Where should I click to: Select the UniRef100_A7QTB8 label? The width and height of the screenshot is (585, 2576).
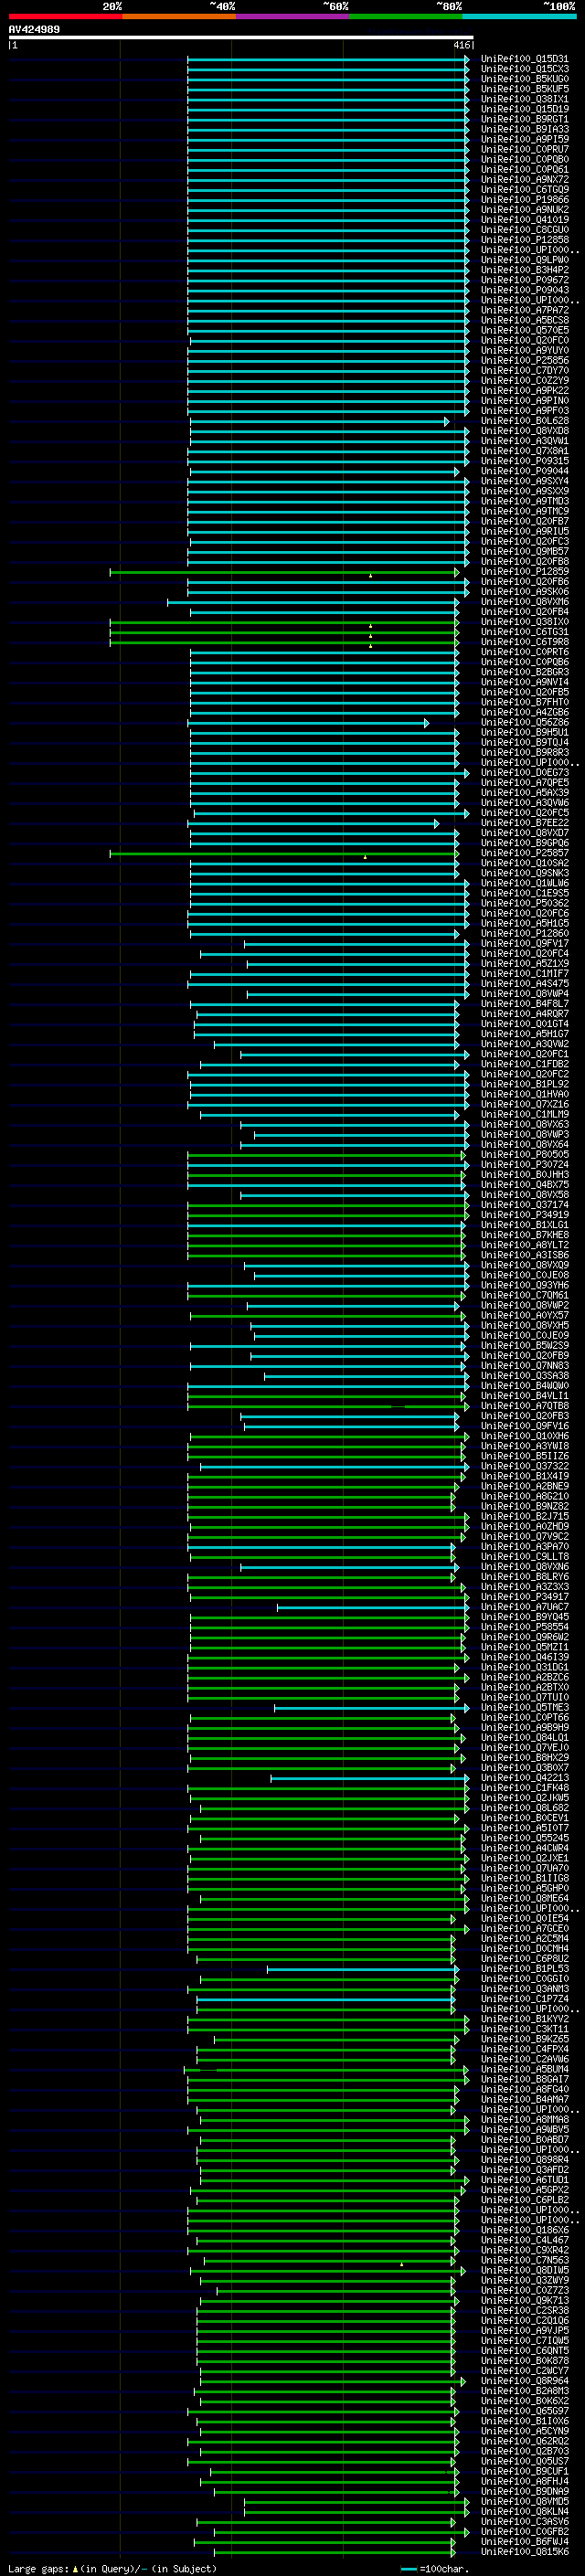(525, 1406)
